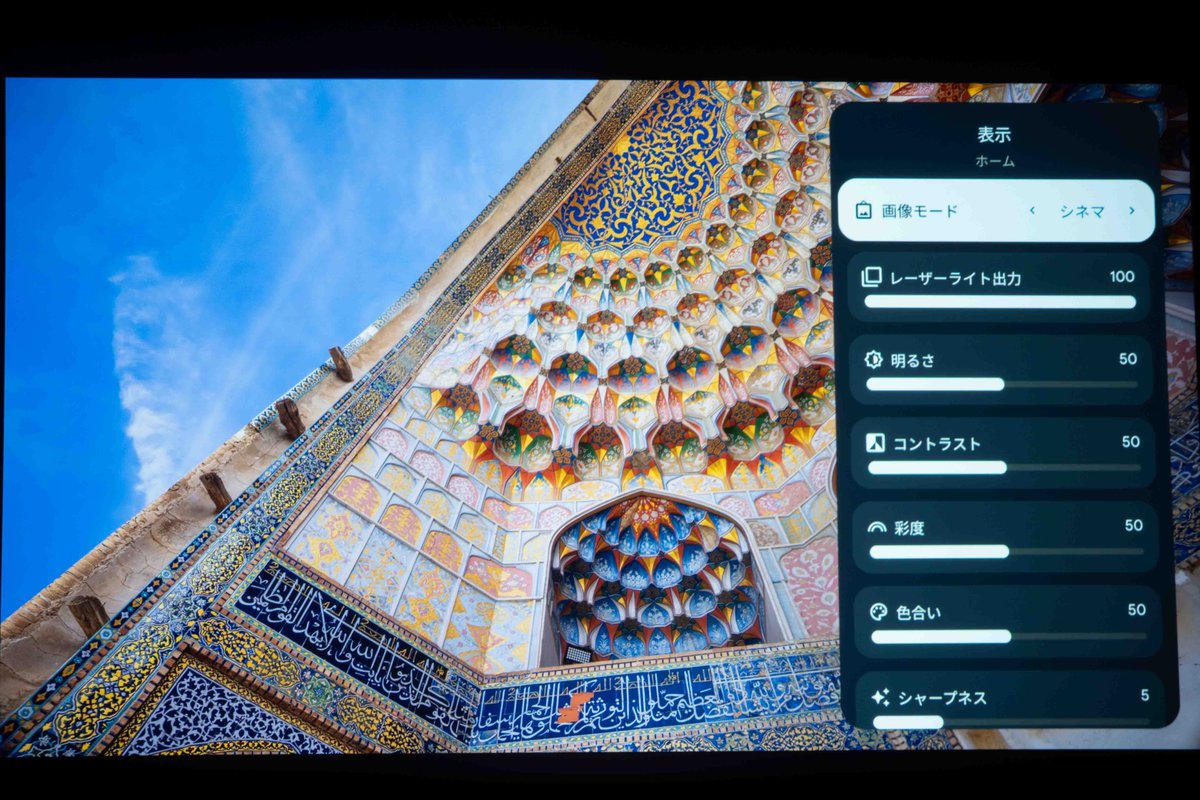1200x800 pixels.
Task: Select the 彩度 saturation icon
Action: (x=877, y=526)
